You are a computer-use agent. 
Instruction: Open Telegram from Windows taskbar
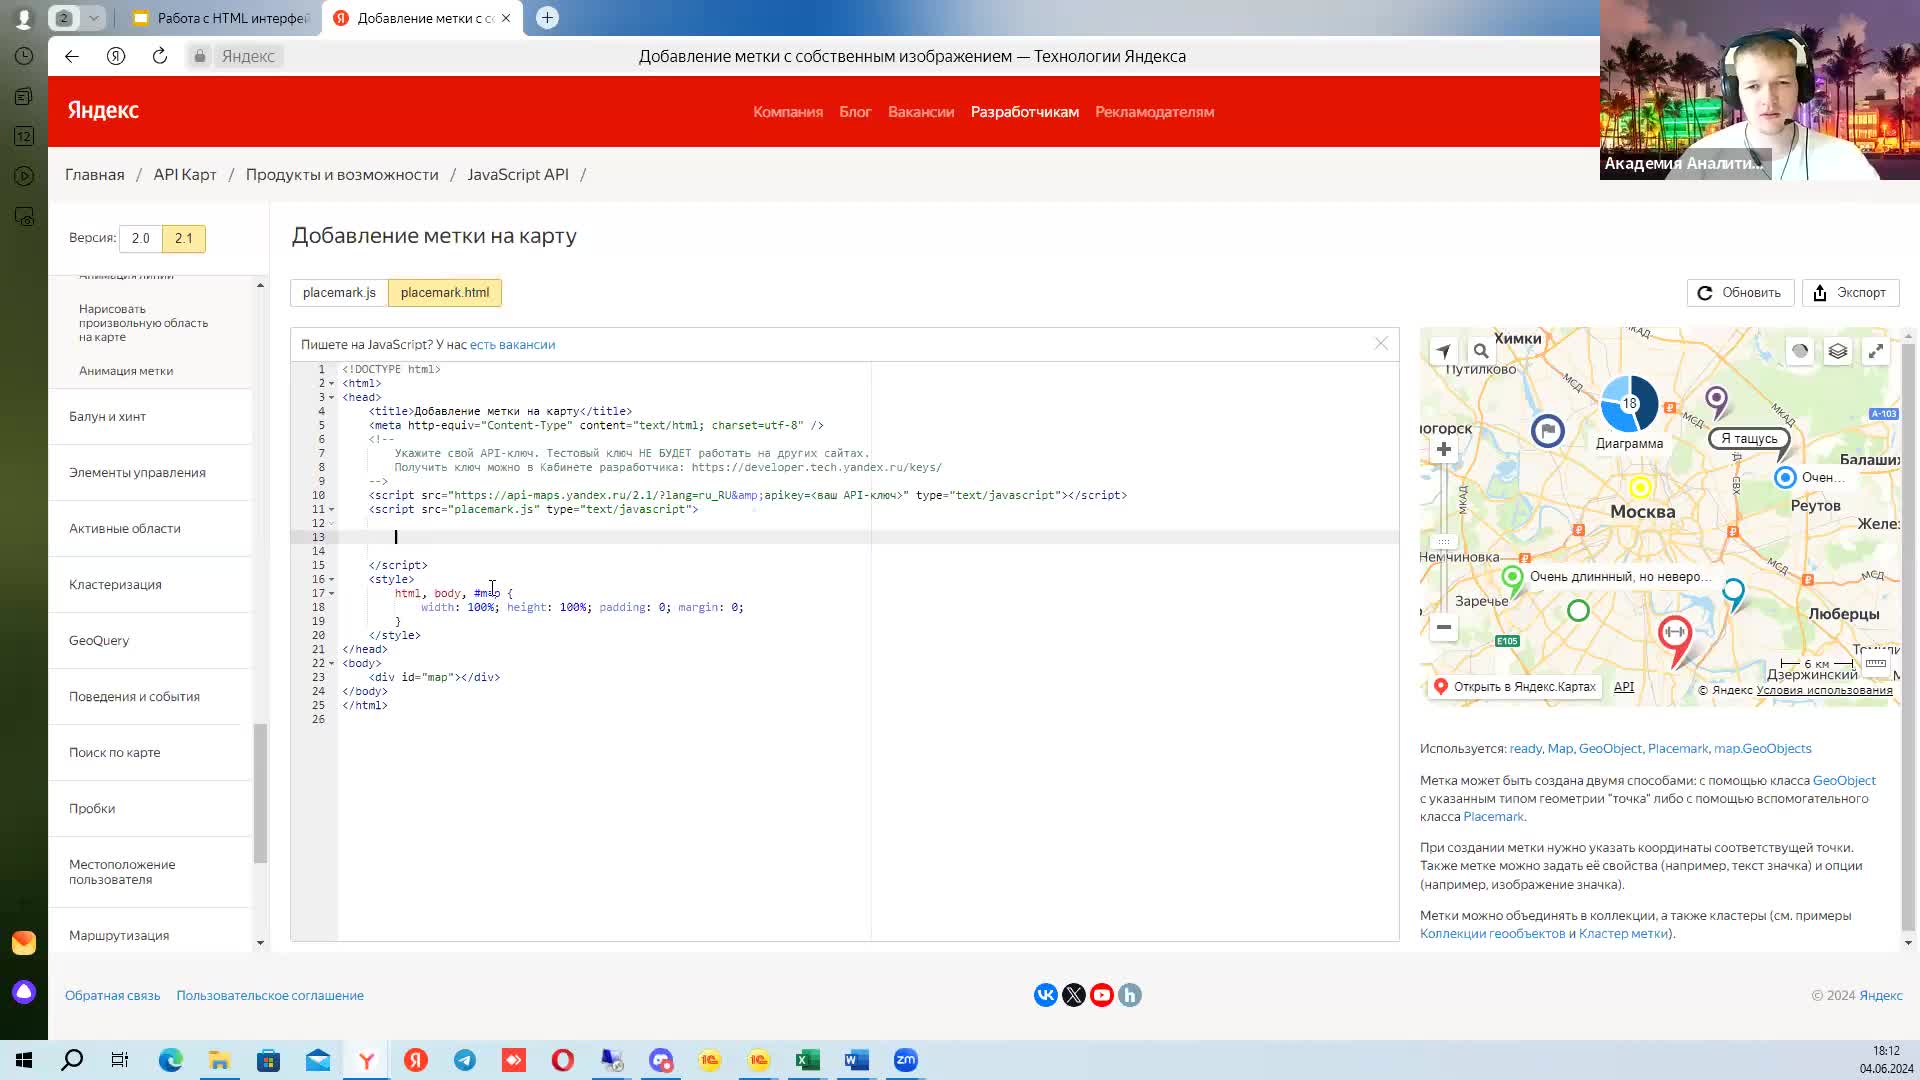click(x=465, y=1060)
